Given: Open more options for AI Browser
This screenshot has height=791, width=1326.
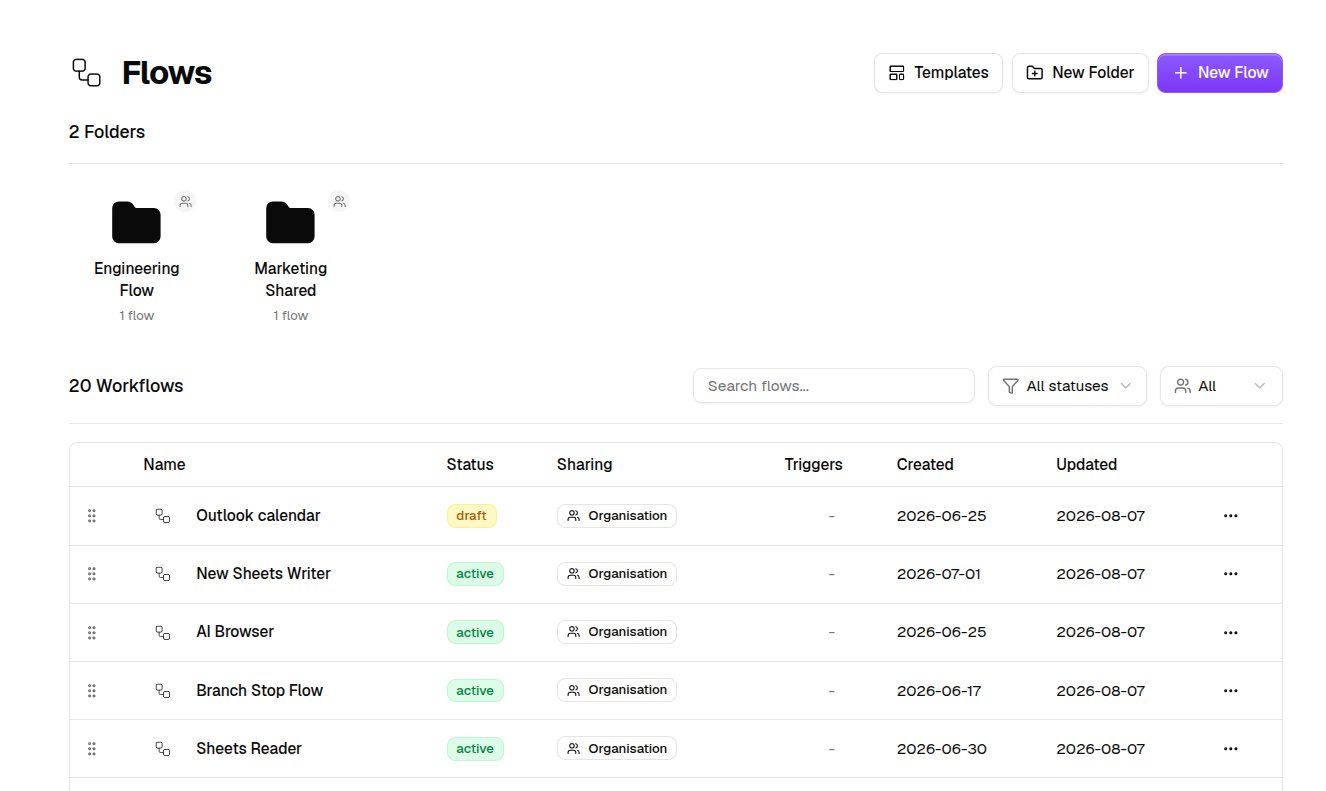Looking at the screenshot, I should (1231, 632).
